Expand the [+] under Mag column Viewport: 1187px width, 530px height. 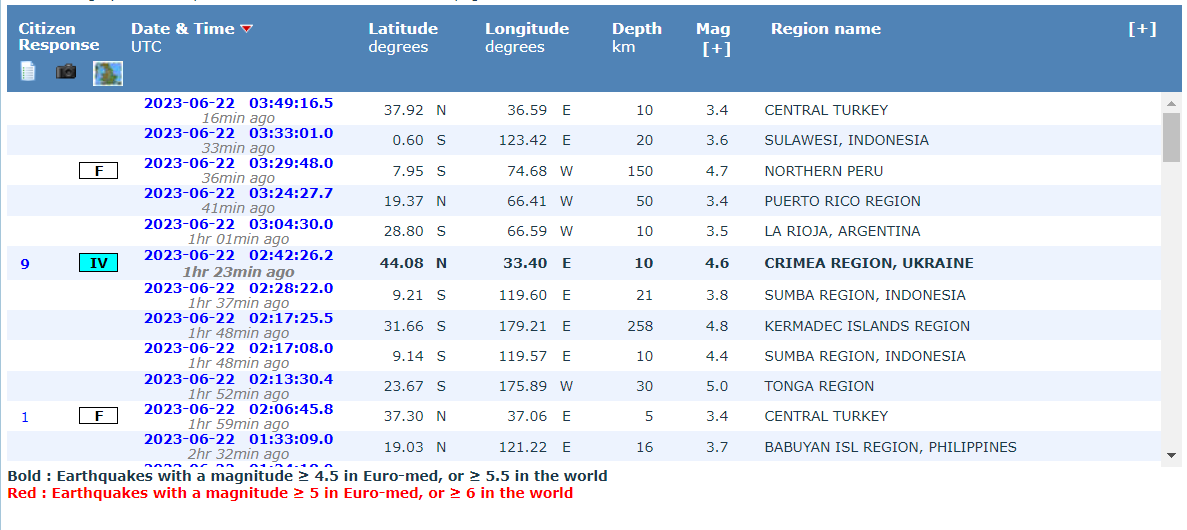pos(716,49)
